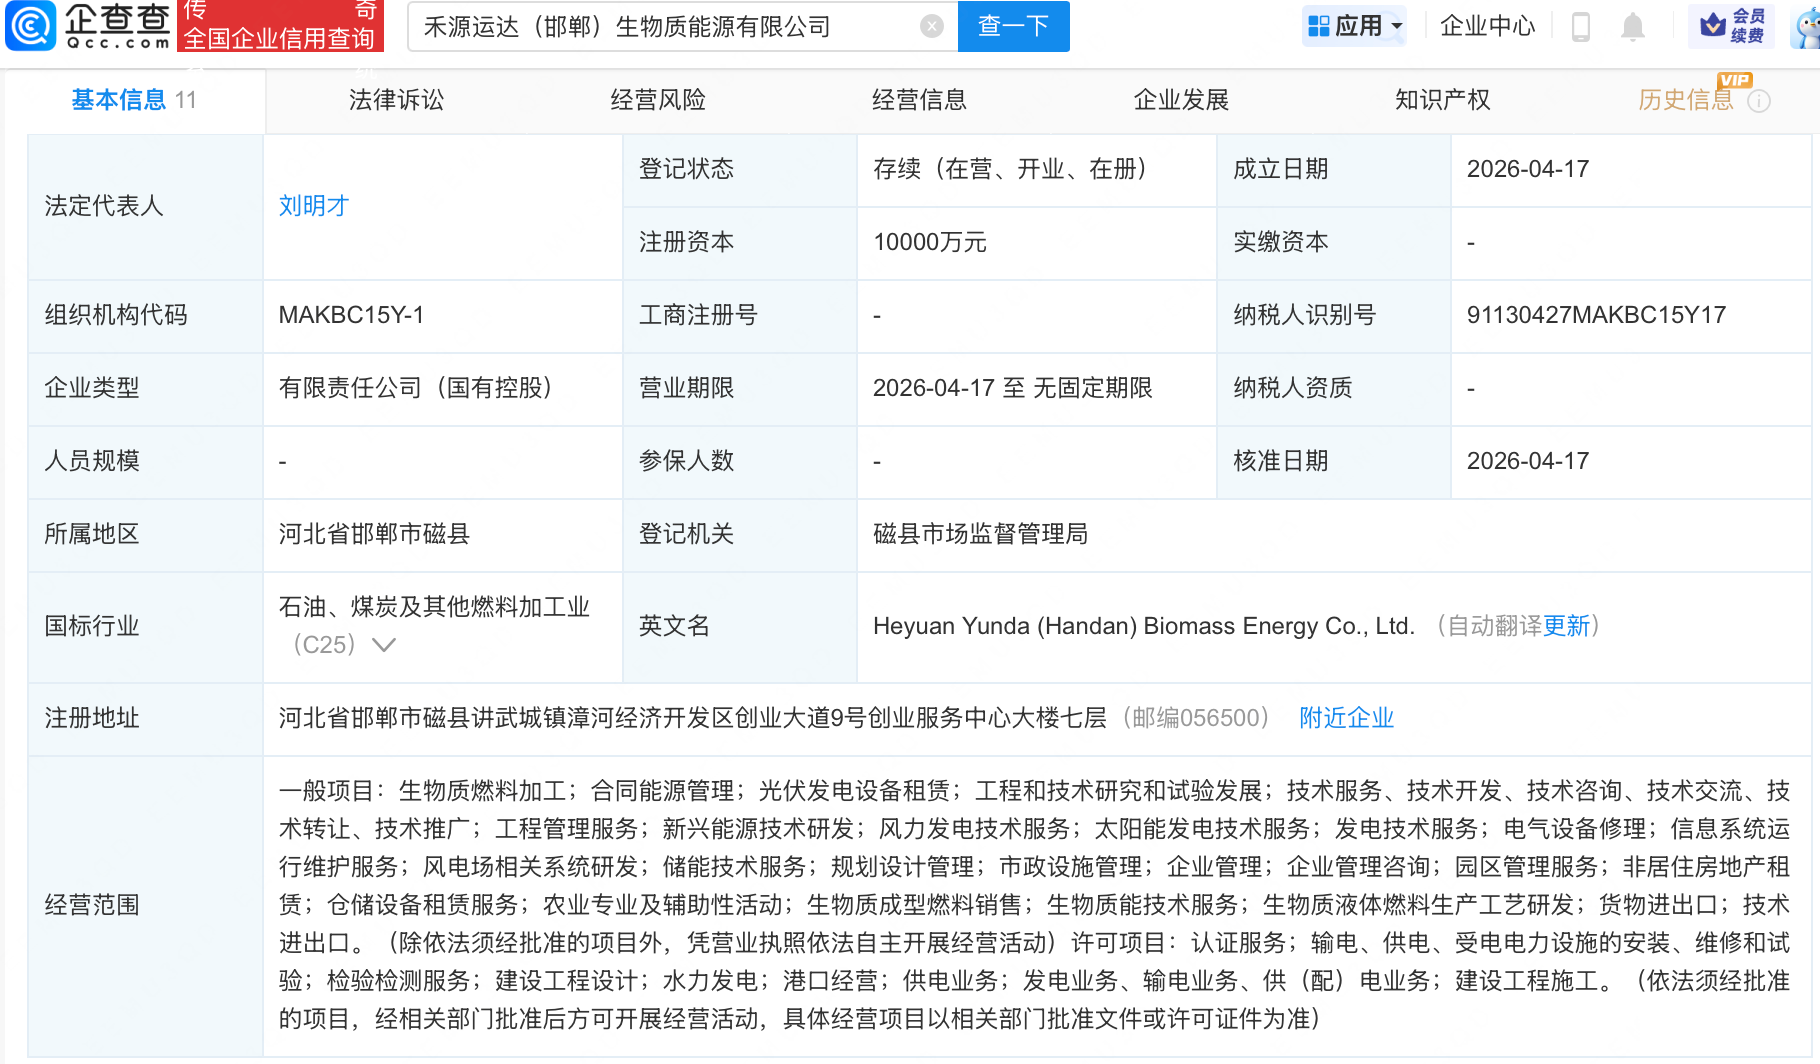Screen dimensions: 1820x1064
Task: Open legal representative 刘明才 link
Action: click(313, 206)
